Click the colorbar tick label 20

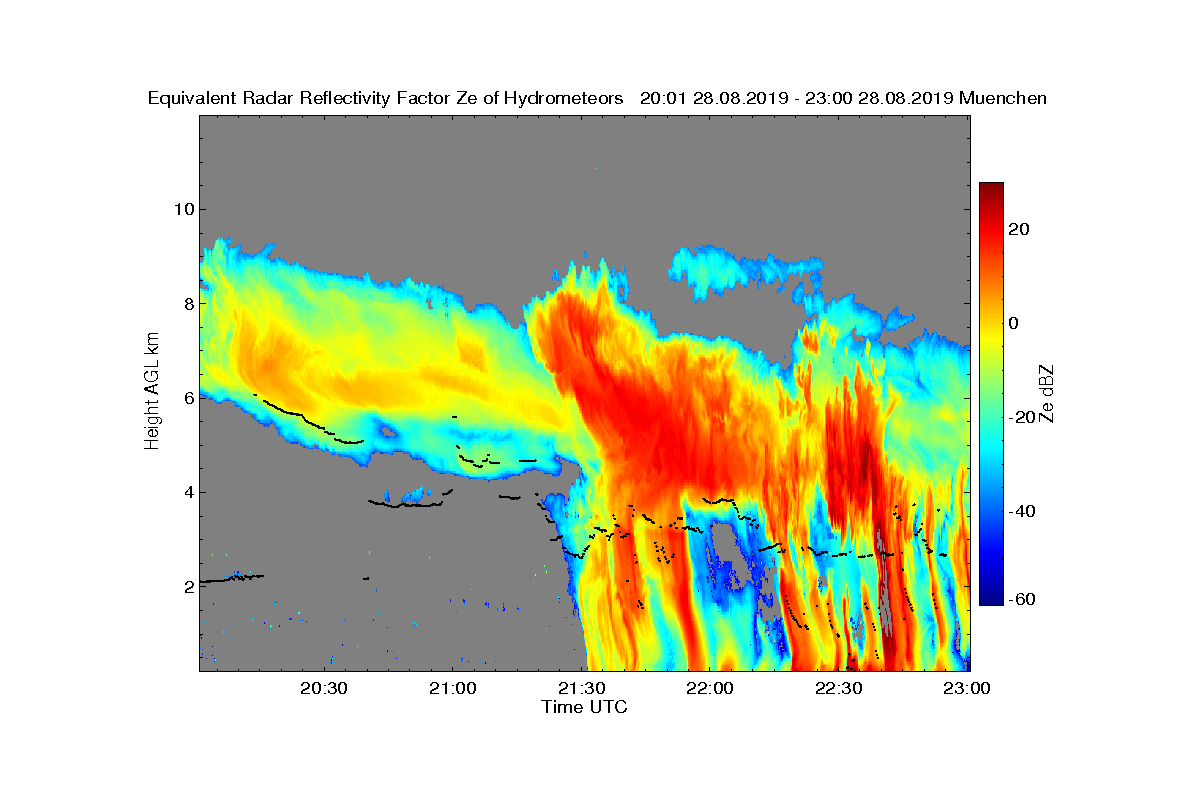click(1020, 229)
